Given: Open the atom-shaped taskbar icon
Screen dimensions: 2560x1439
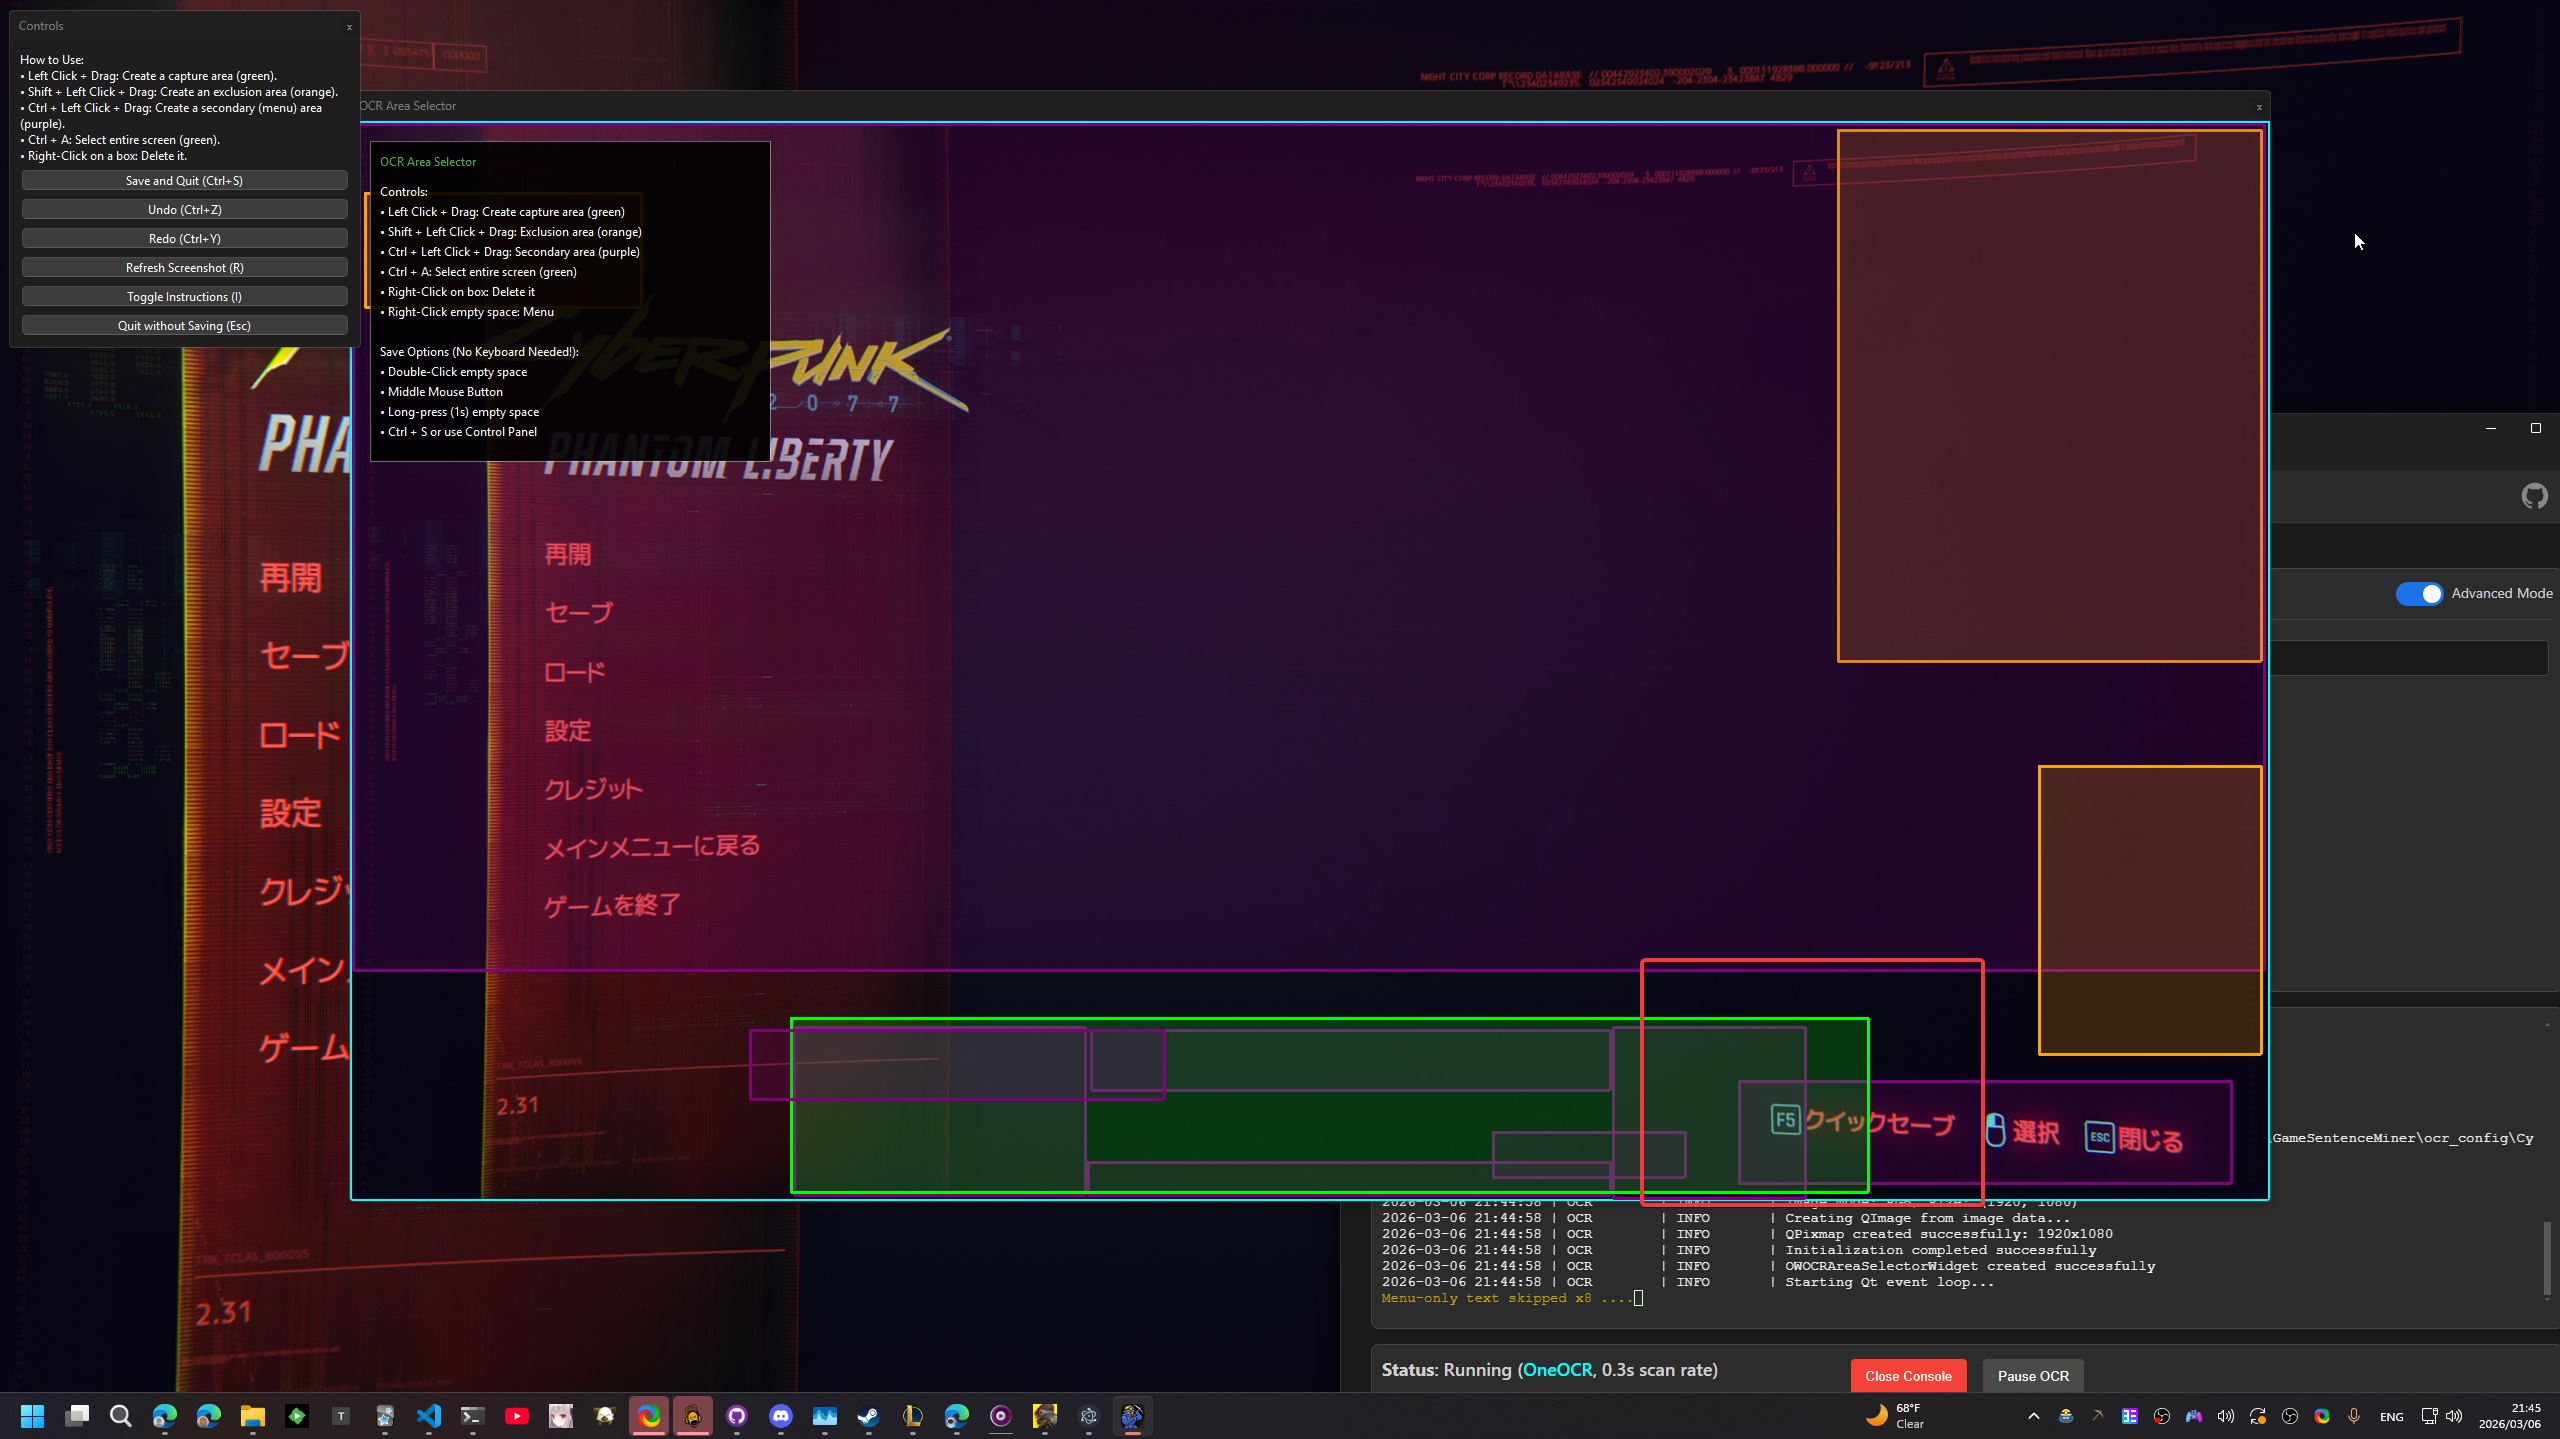Looking at the screenshot, I should tap(1089, 1415).
